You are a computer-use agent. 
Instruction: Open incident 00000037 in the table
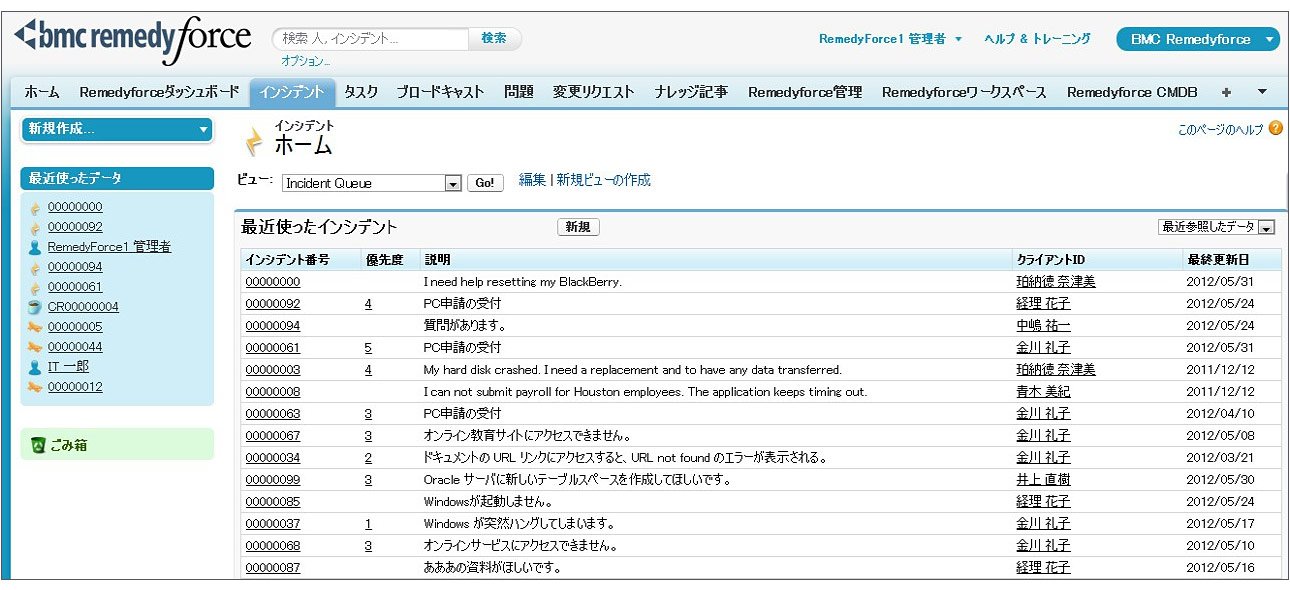[273, 524]
